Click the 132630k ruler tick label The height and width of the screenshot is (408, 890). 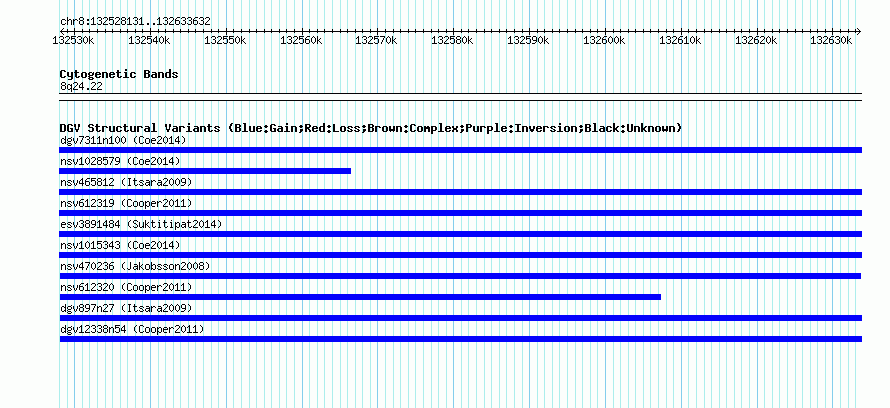[x=831, y=40]
